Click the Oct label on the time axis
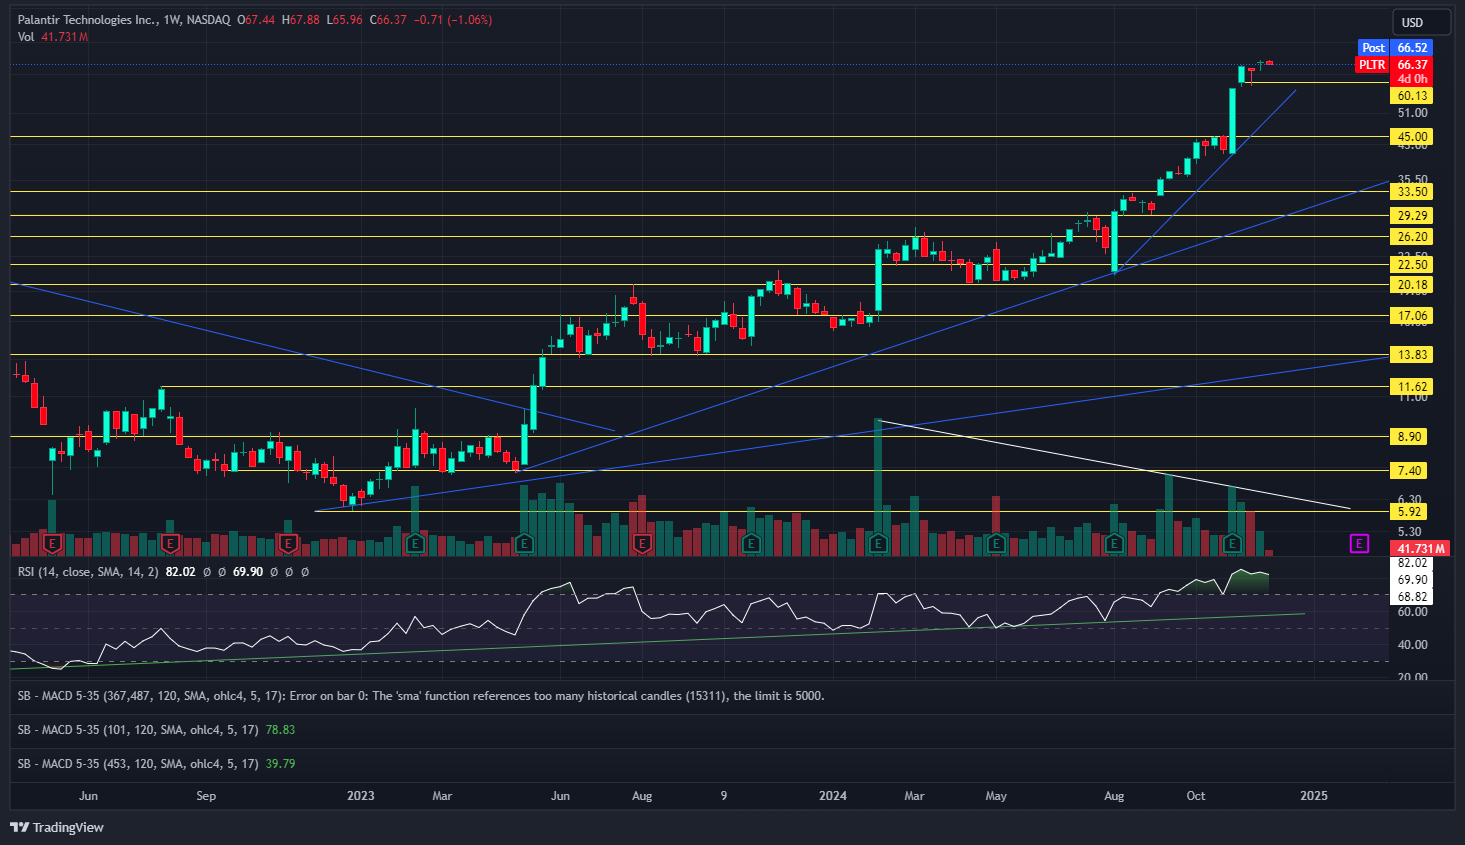The height and width of the screenshot is (845, 1465). [x=1196, y=796]
